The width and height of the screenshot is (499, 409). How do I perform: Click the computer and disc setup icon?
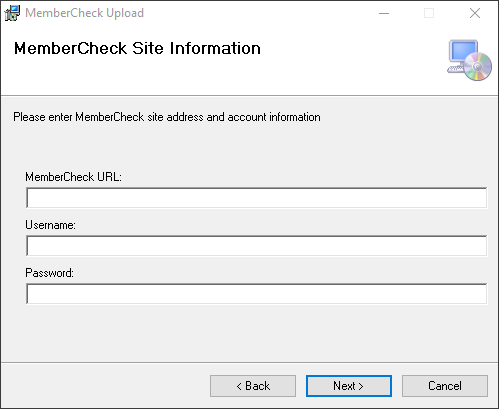[x=469, y=60]
